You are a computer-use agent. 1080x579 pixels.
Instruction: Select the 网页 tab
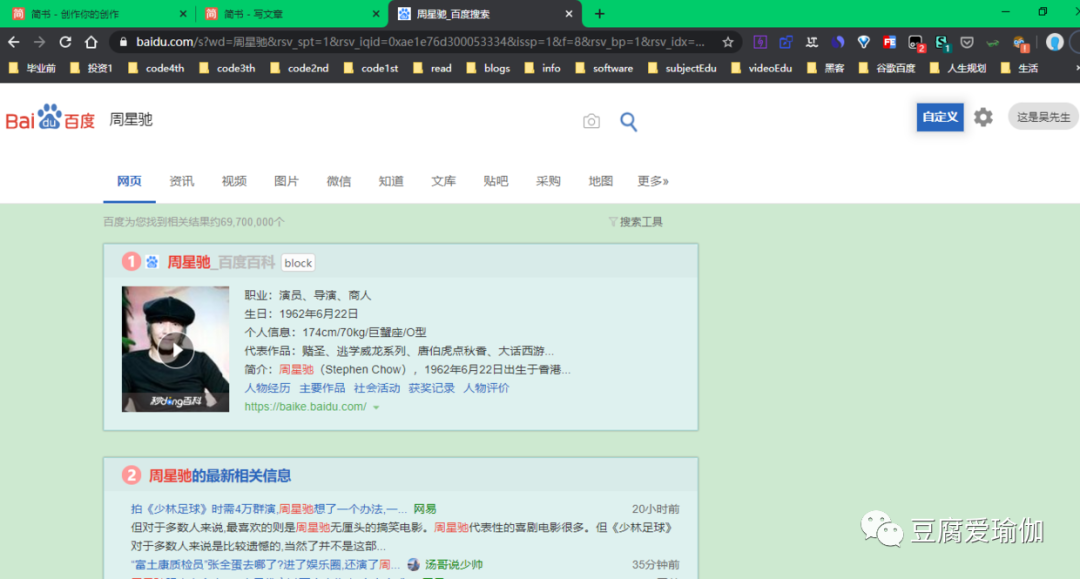(x=129, y=181)
